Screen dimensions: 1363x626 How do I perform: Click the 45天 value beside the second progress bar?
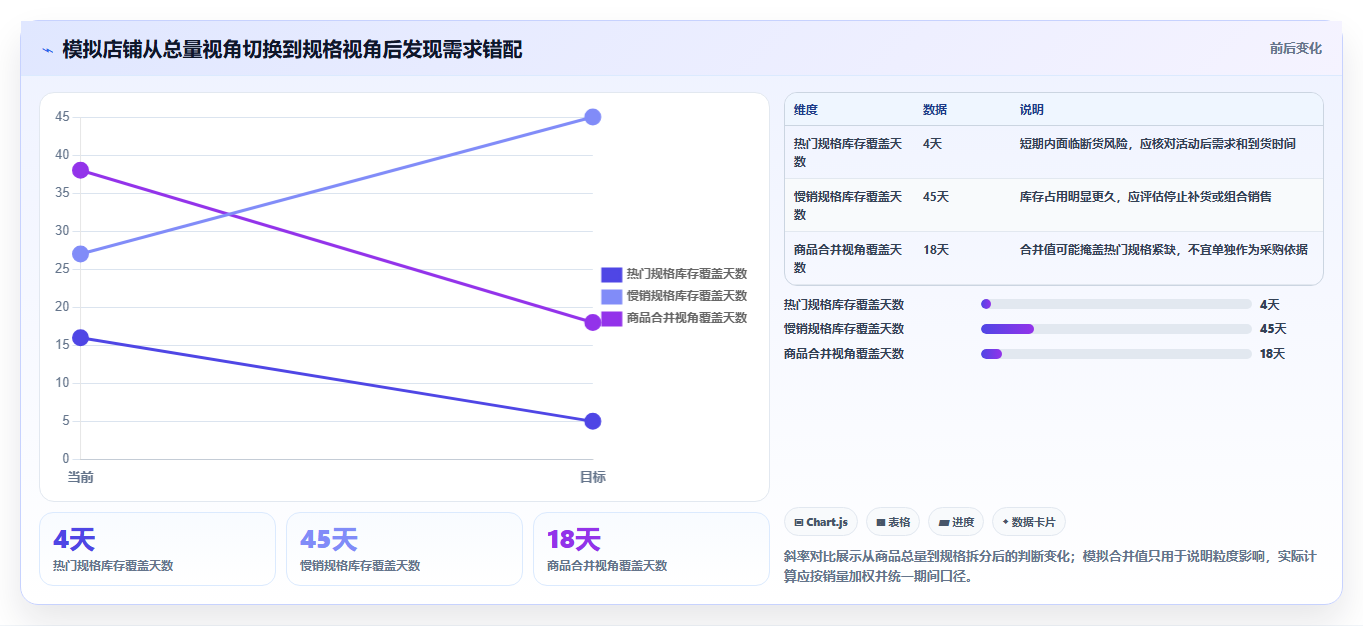(x=1273, y=329)
